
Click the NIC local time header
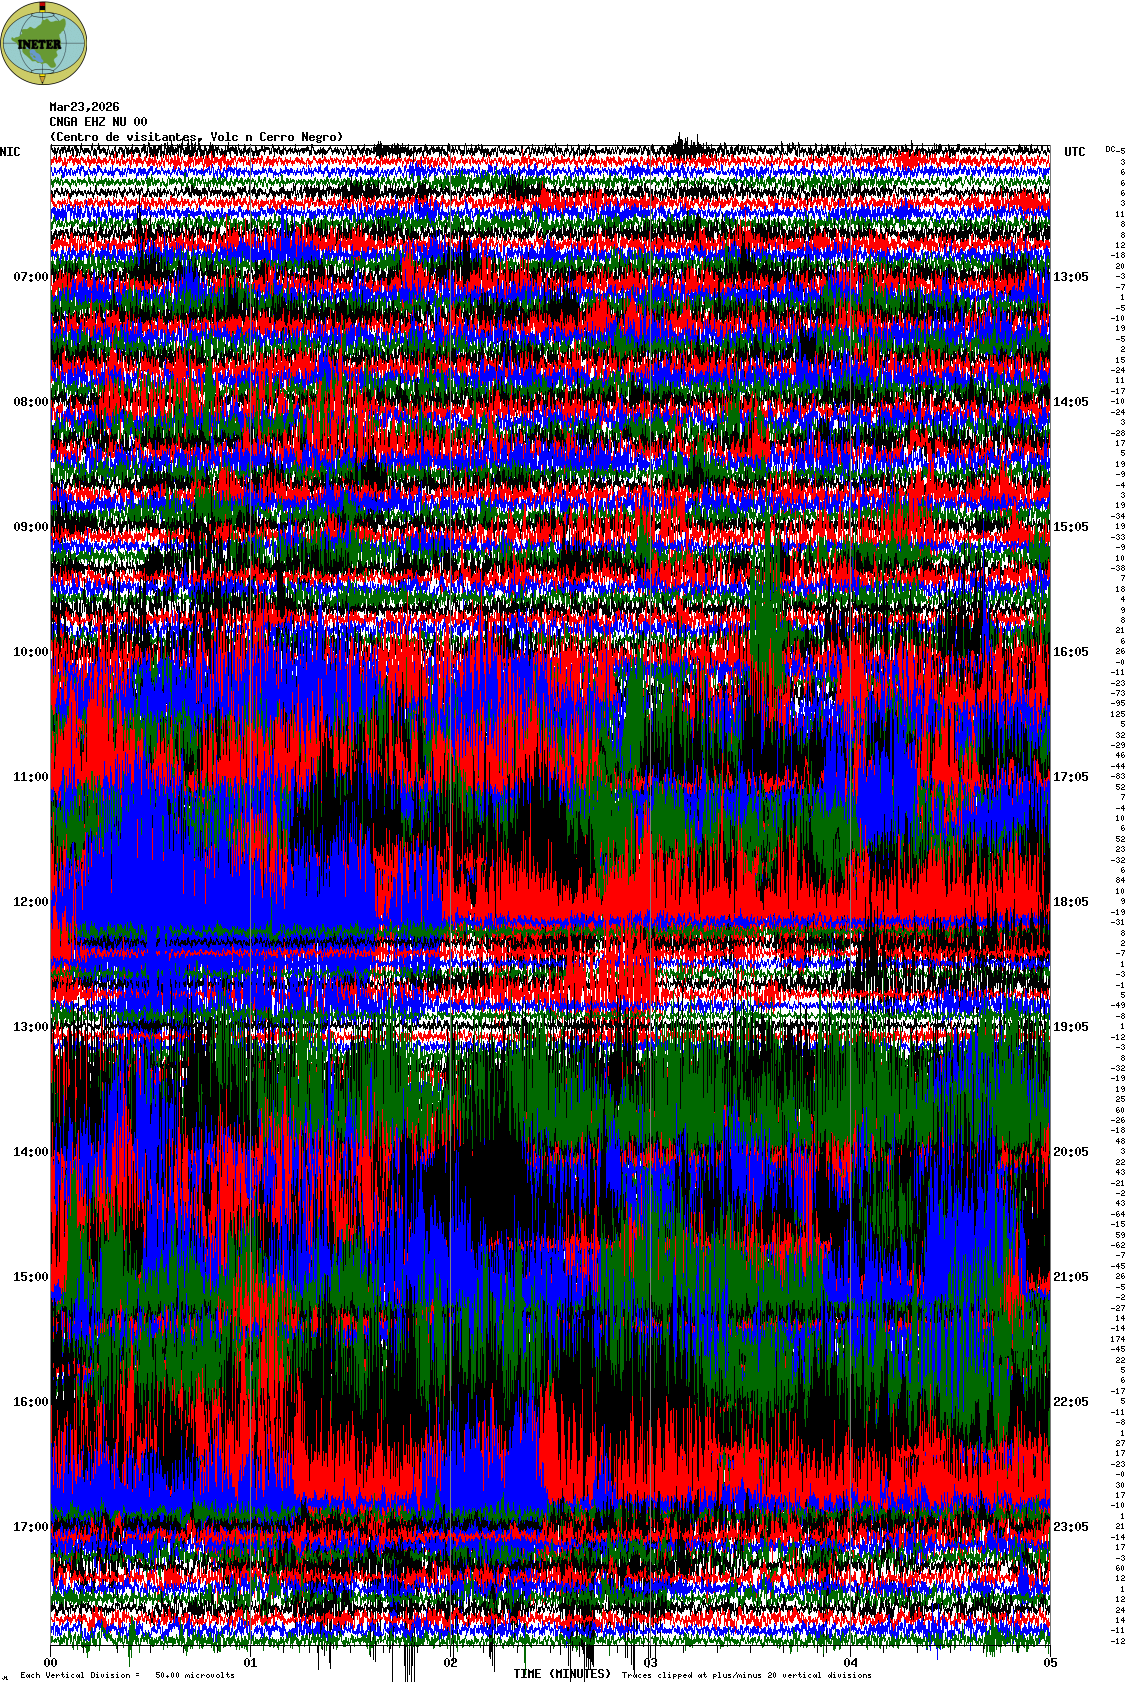click(x=10, y=152)
